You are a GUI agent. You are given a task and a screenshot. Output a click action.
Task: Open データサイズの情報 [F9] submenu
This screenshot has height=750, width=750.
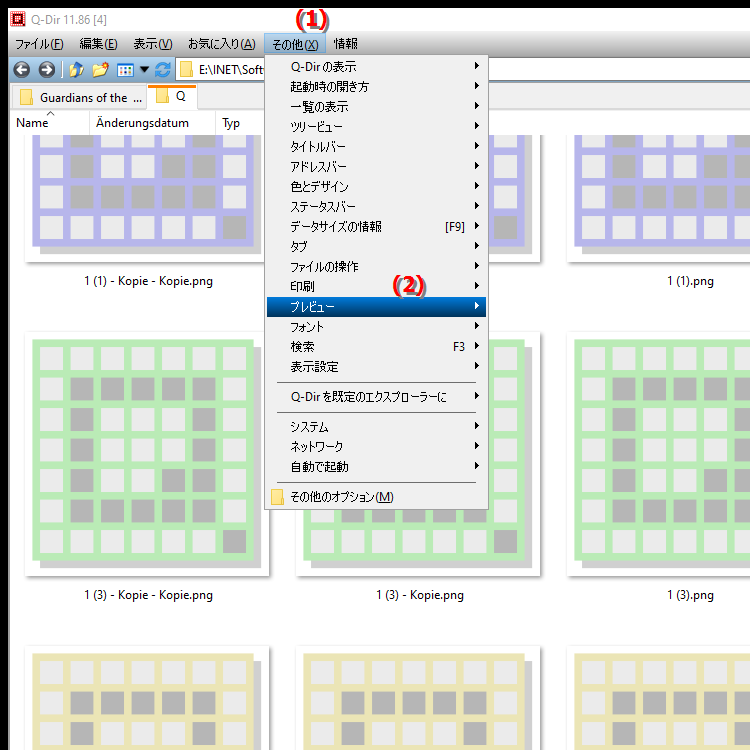[376, 226]
